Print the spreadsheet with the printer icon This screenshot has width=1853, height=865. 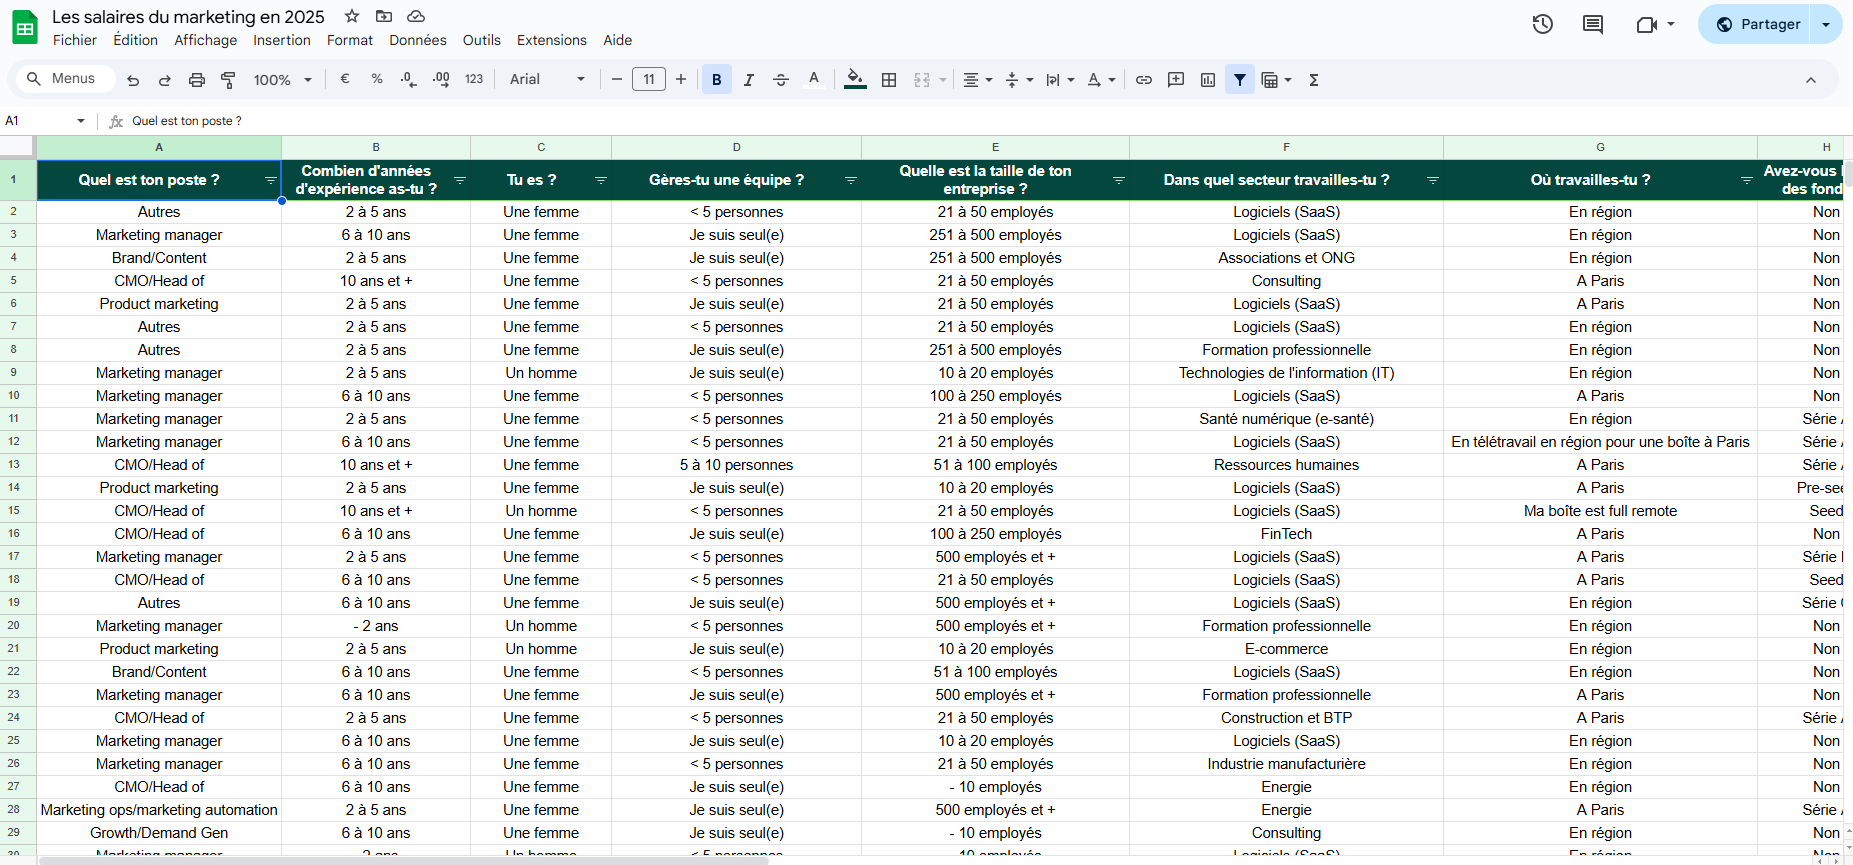pos(197,80)
